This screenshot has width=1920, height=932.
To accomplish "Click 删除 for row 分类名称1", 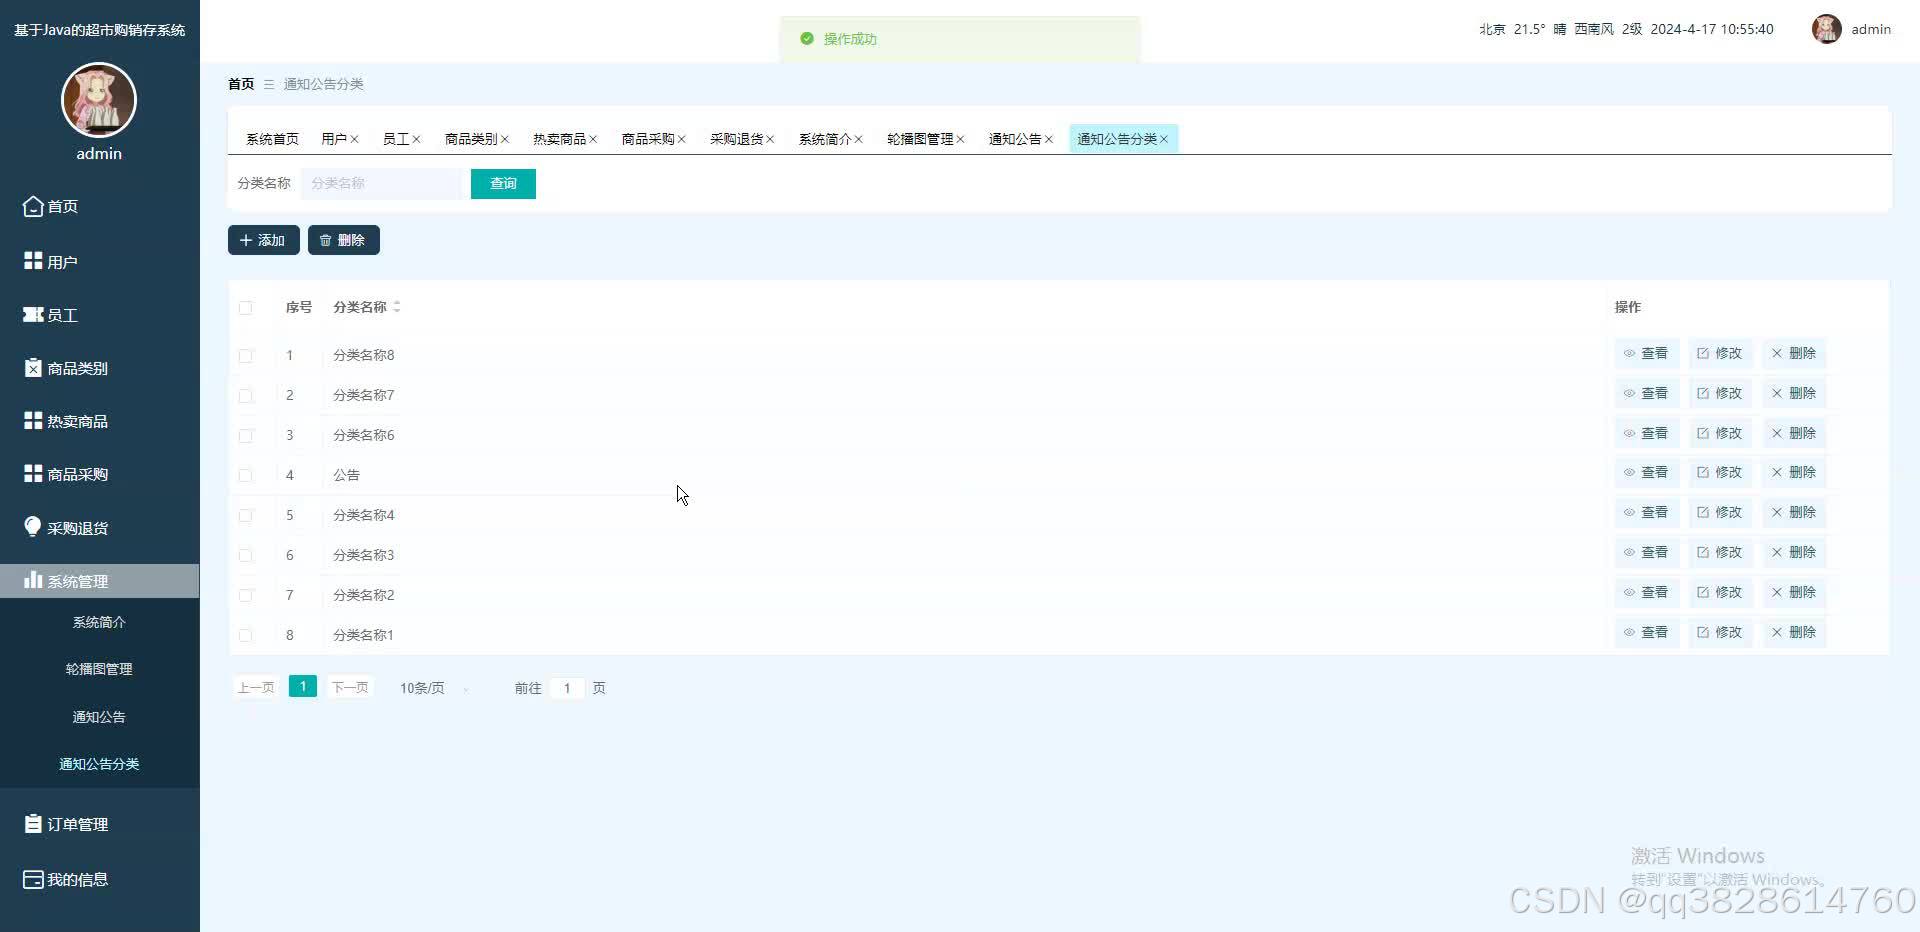I will (1794, 632).
